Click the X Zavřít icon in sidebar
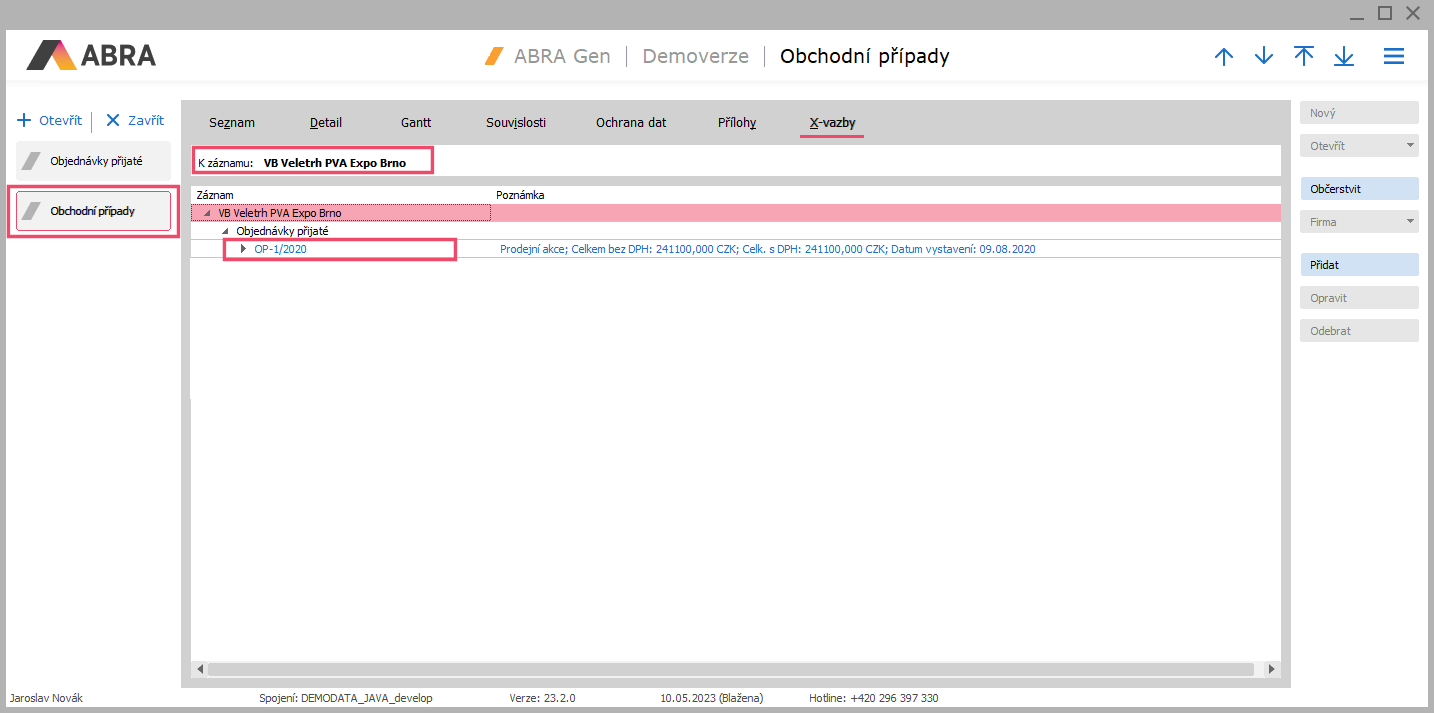This screenshot has width=1434, height=713. (x=113, y=120)
